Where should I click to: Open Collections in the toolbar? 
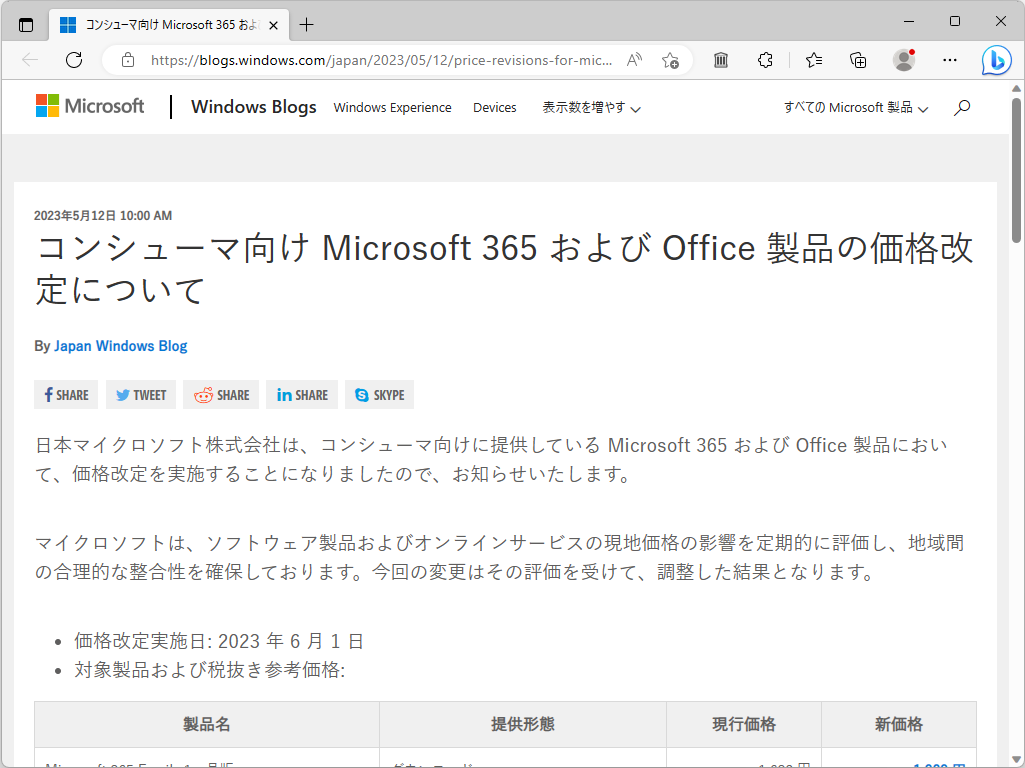tap(857, 60)
